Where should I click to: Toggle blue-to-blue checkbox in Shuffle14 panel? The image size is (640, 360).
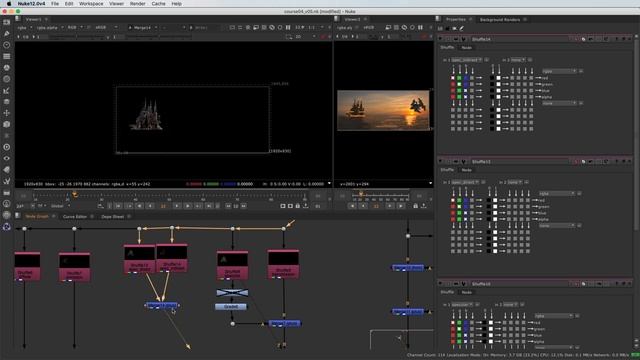click(466, 91)
